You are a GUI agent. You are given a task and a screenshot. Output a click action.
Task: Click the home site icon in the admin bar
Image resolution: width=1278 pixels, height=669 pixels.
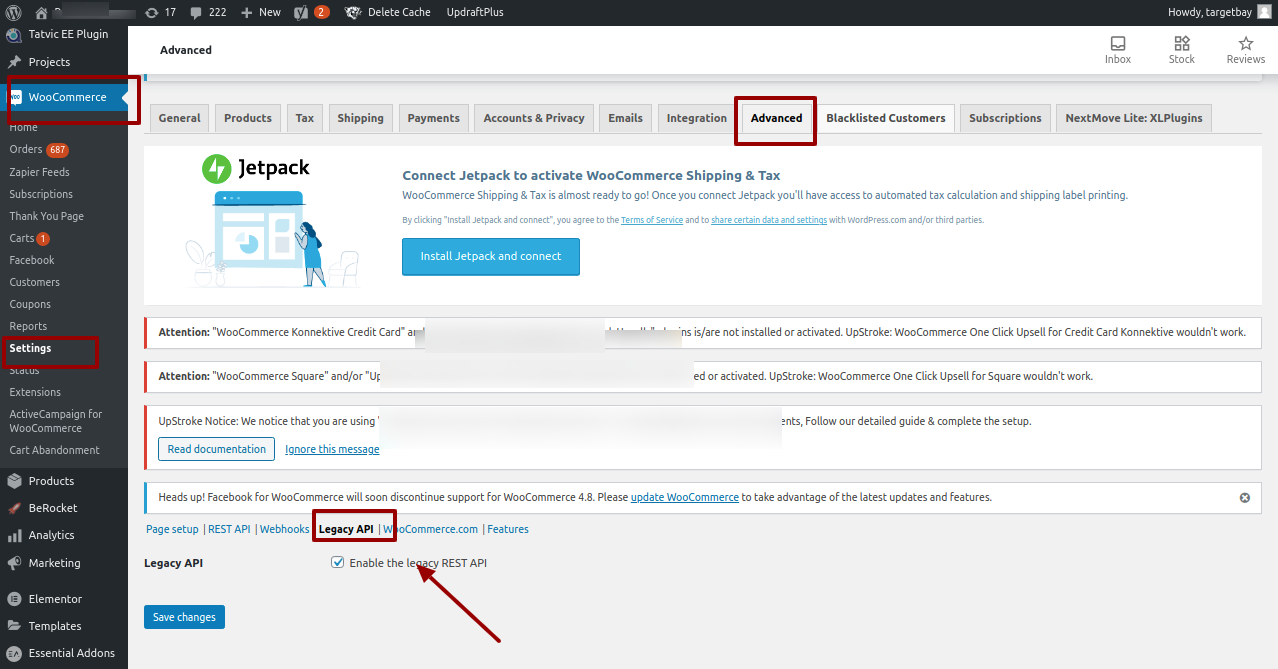coord(41,12)
